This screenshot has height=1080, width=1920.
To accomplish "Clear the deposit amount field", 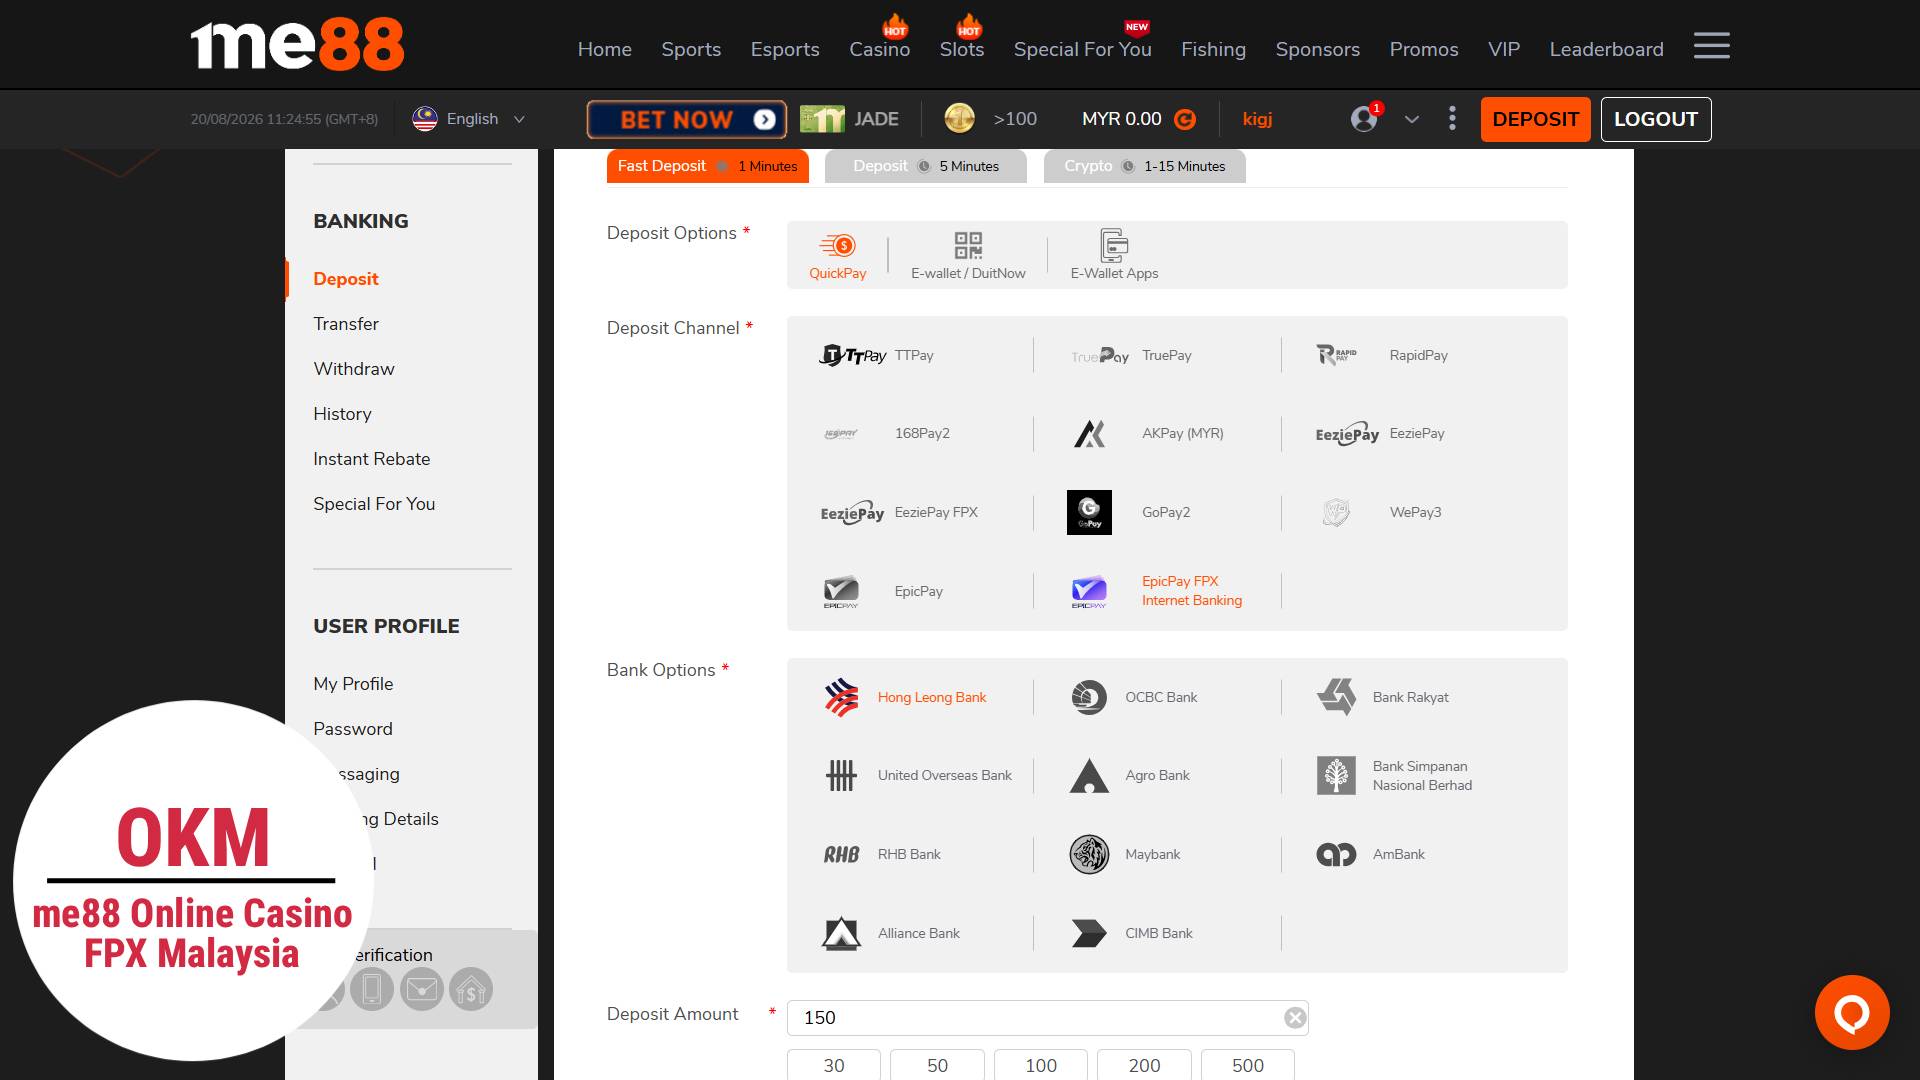I will point(1295,1018).
